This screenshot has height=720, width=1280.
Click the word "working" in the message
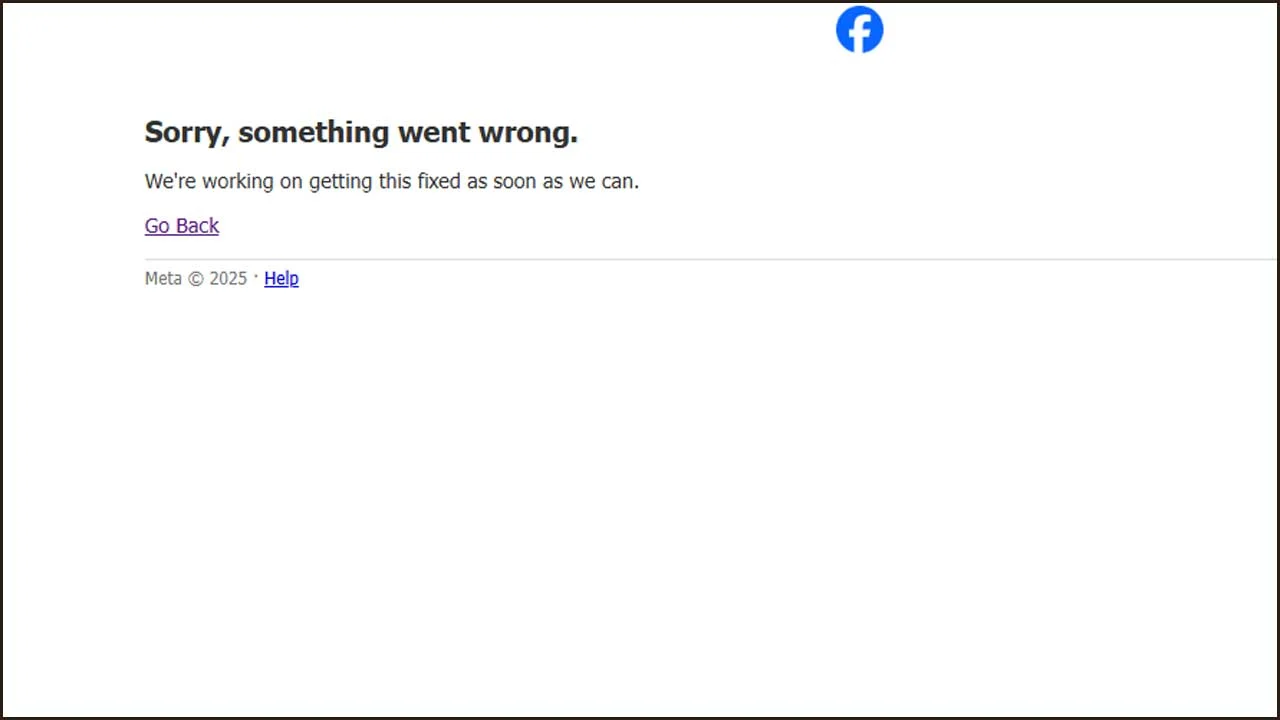(239, 181)
